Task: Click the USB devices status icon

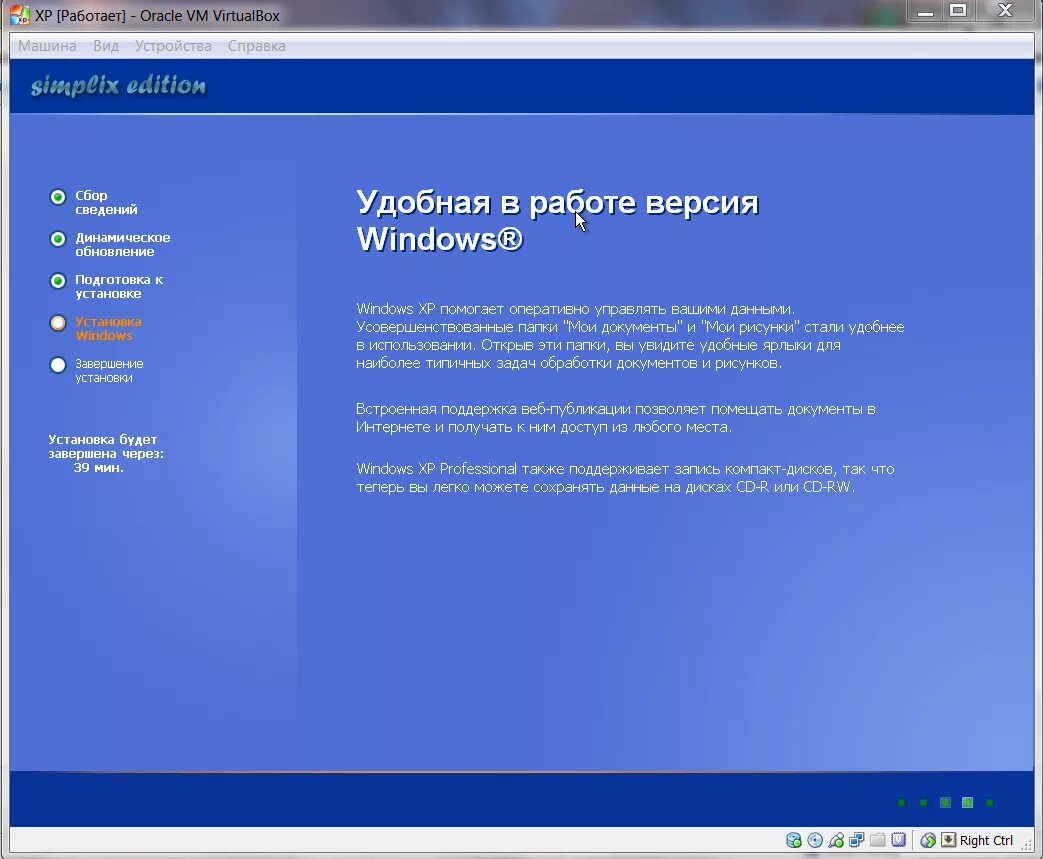Action: (836, 840)
